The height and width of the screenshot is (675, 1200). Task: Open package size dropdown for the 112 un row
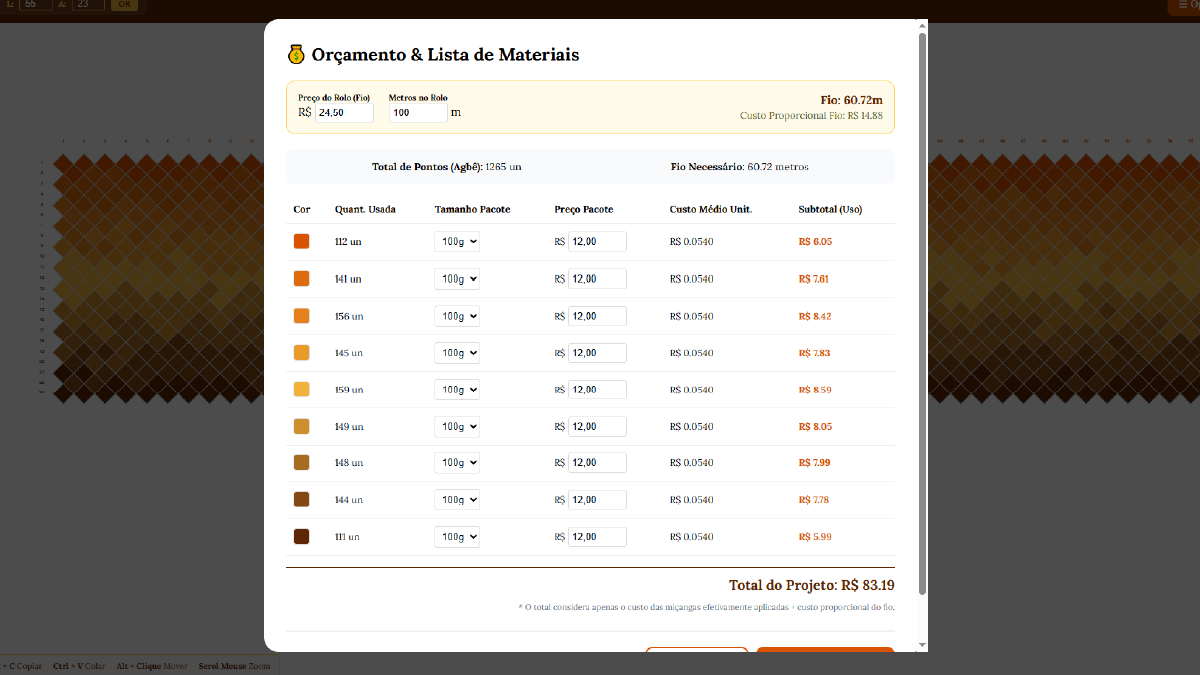click(x=457, y=242)
